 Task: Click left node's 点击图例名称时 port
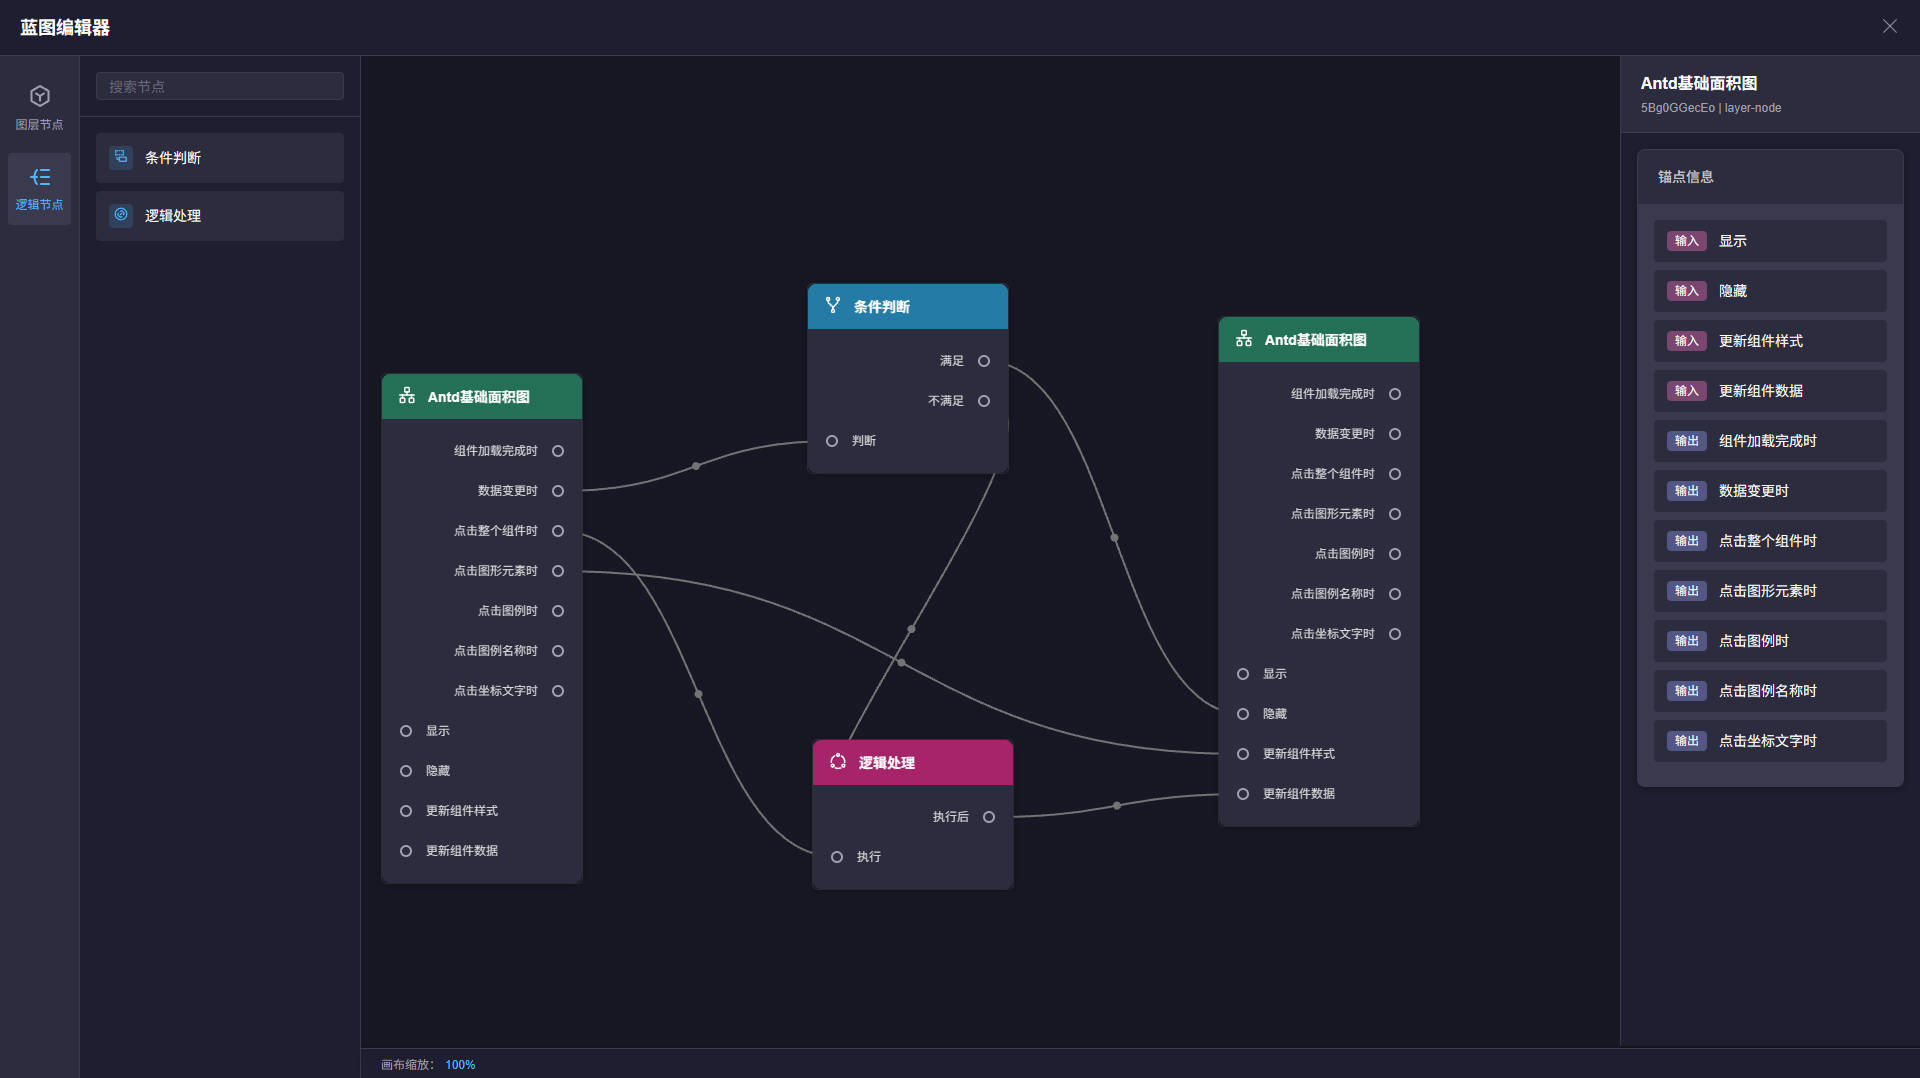point(558,651)
